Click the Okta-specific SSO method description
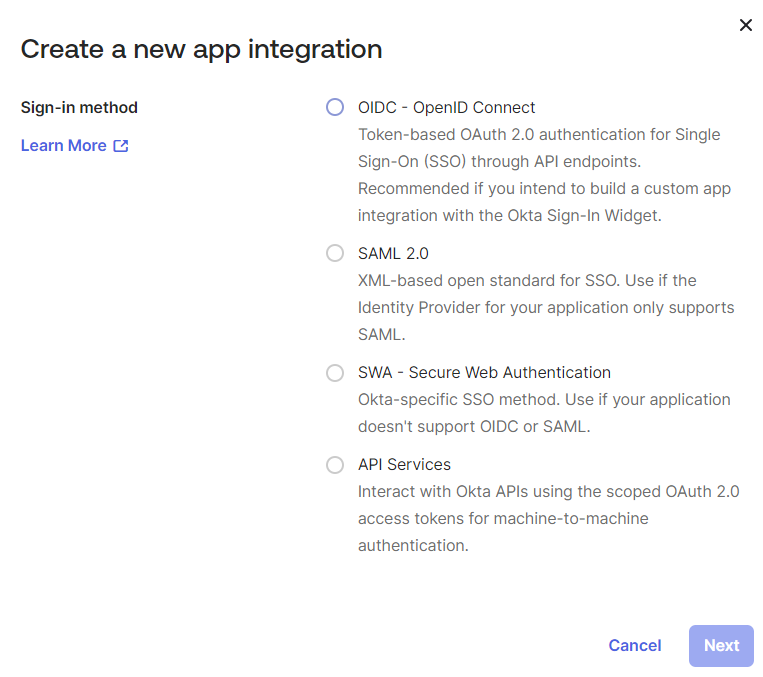Viewport: 763px width, 677px height. [544, 412]
